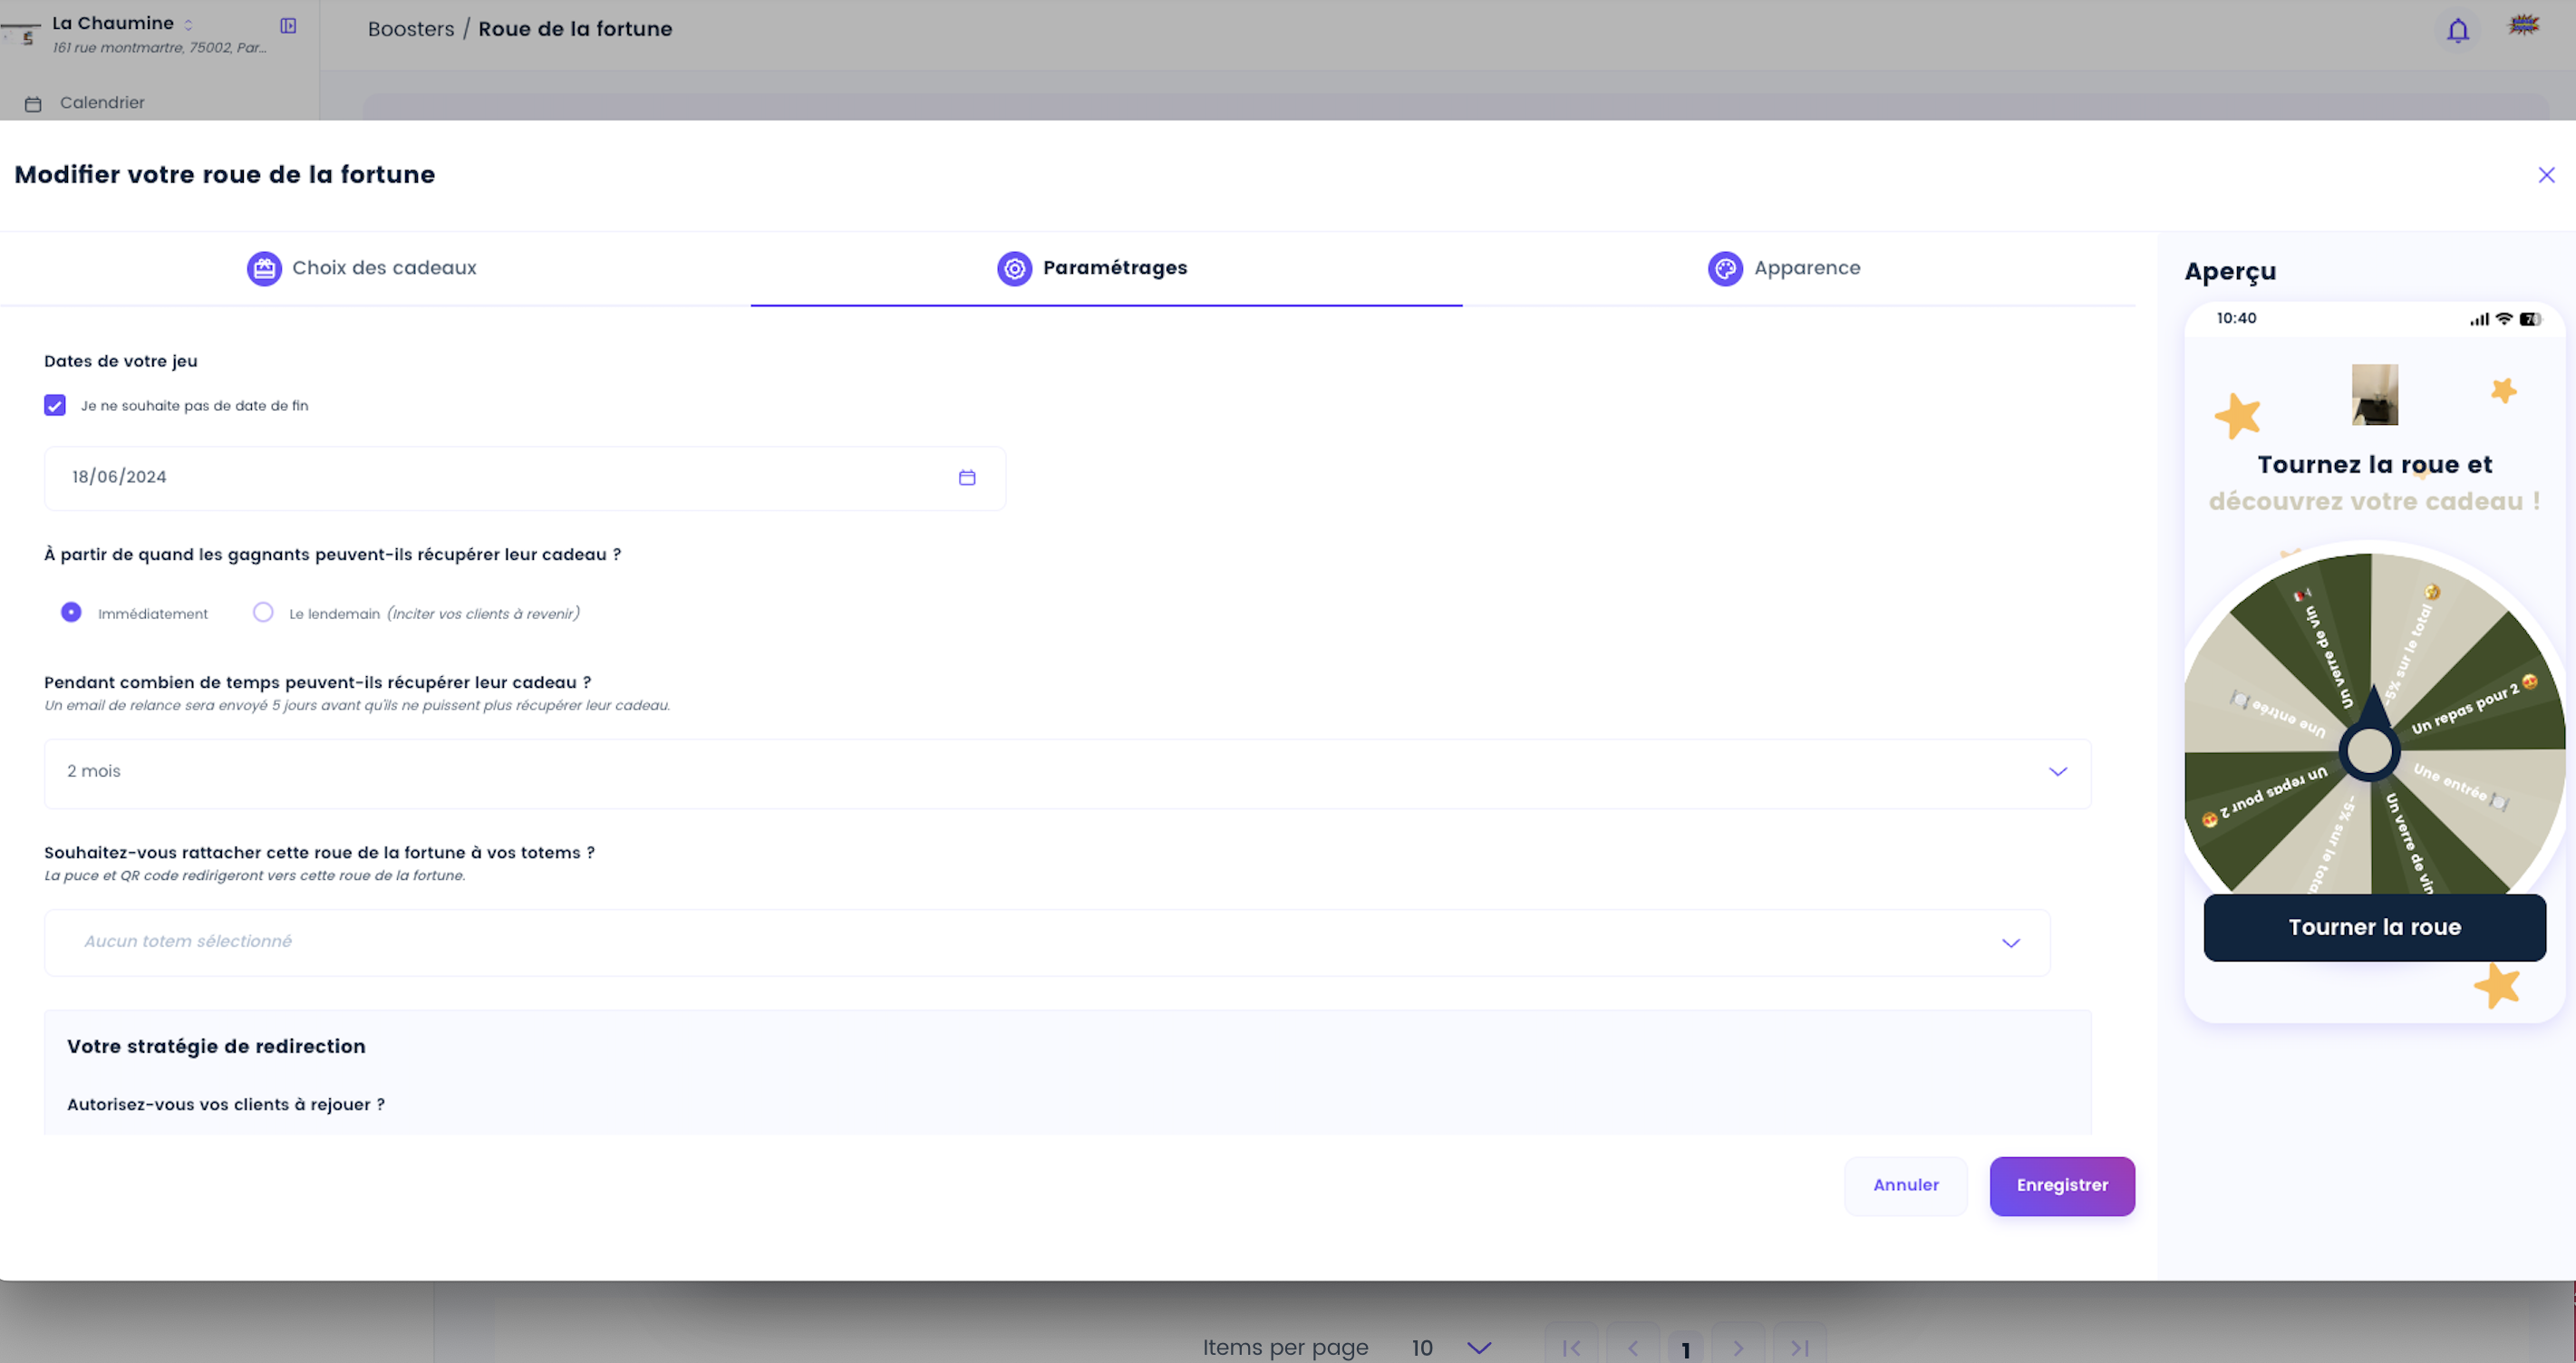Screen dimensions: 2576x1363
Task: Click the gift icon beside Choix des cadeaux
Action: click(x=264, y=268)
